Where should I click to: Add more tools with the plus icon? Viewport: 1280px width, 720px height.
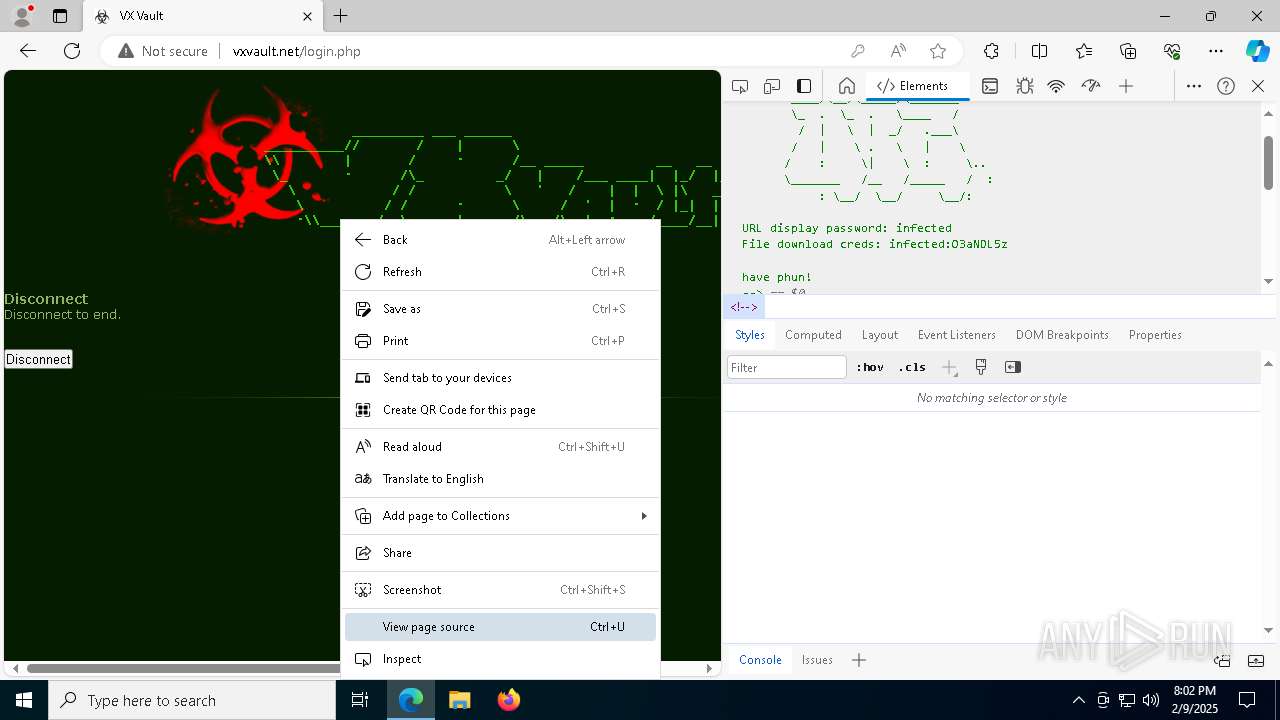click(1126, 86)
